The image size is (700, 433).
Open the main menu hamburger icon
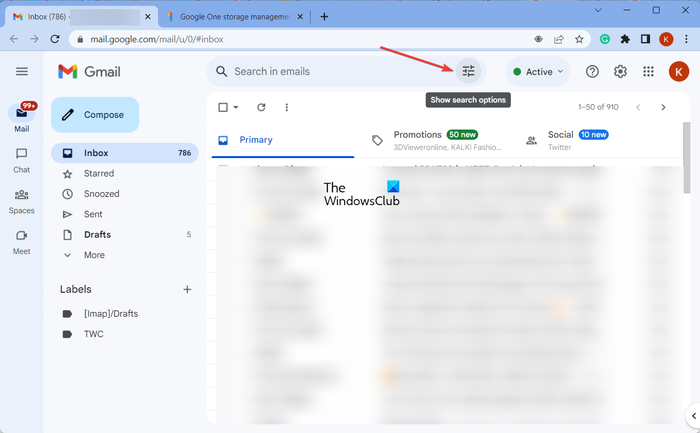22,71
